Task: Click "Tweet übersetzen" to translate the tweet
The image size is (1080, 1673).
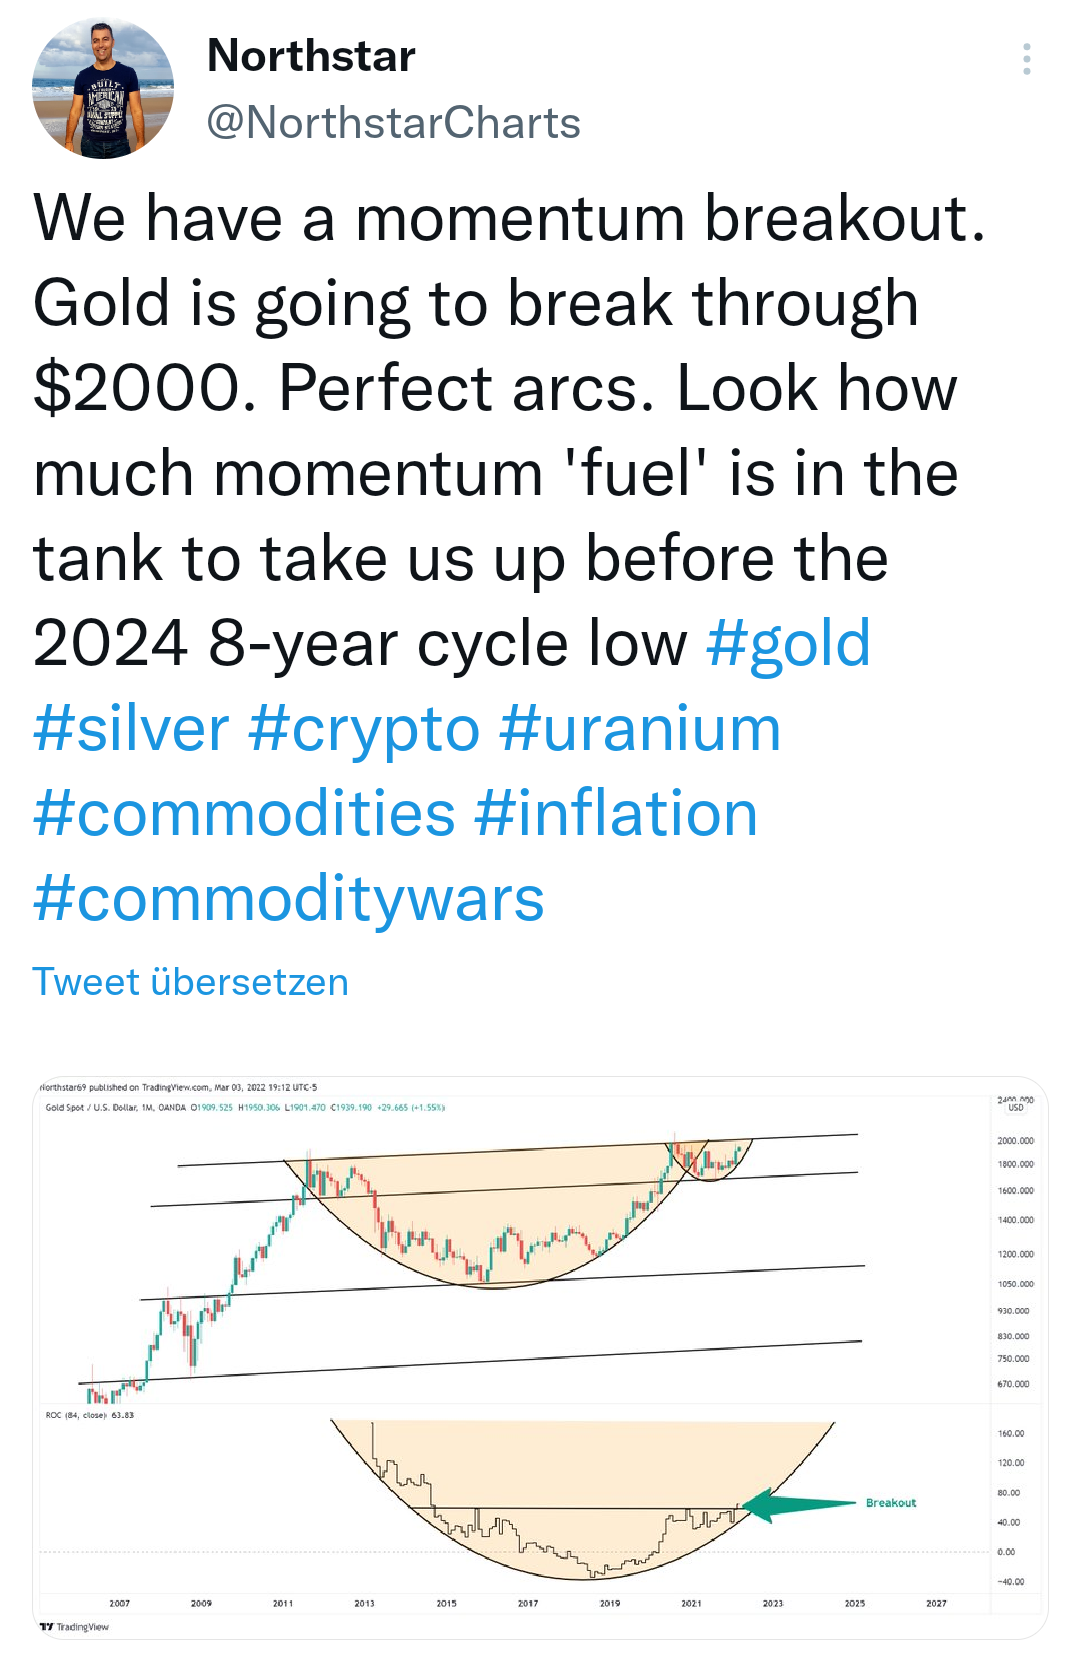Action: coord(190,982)
